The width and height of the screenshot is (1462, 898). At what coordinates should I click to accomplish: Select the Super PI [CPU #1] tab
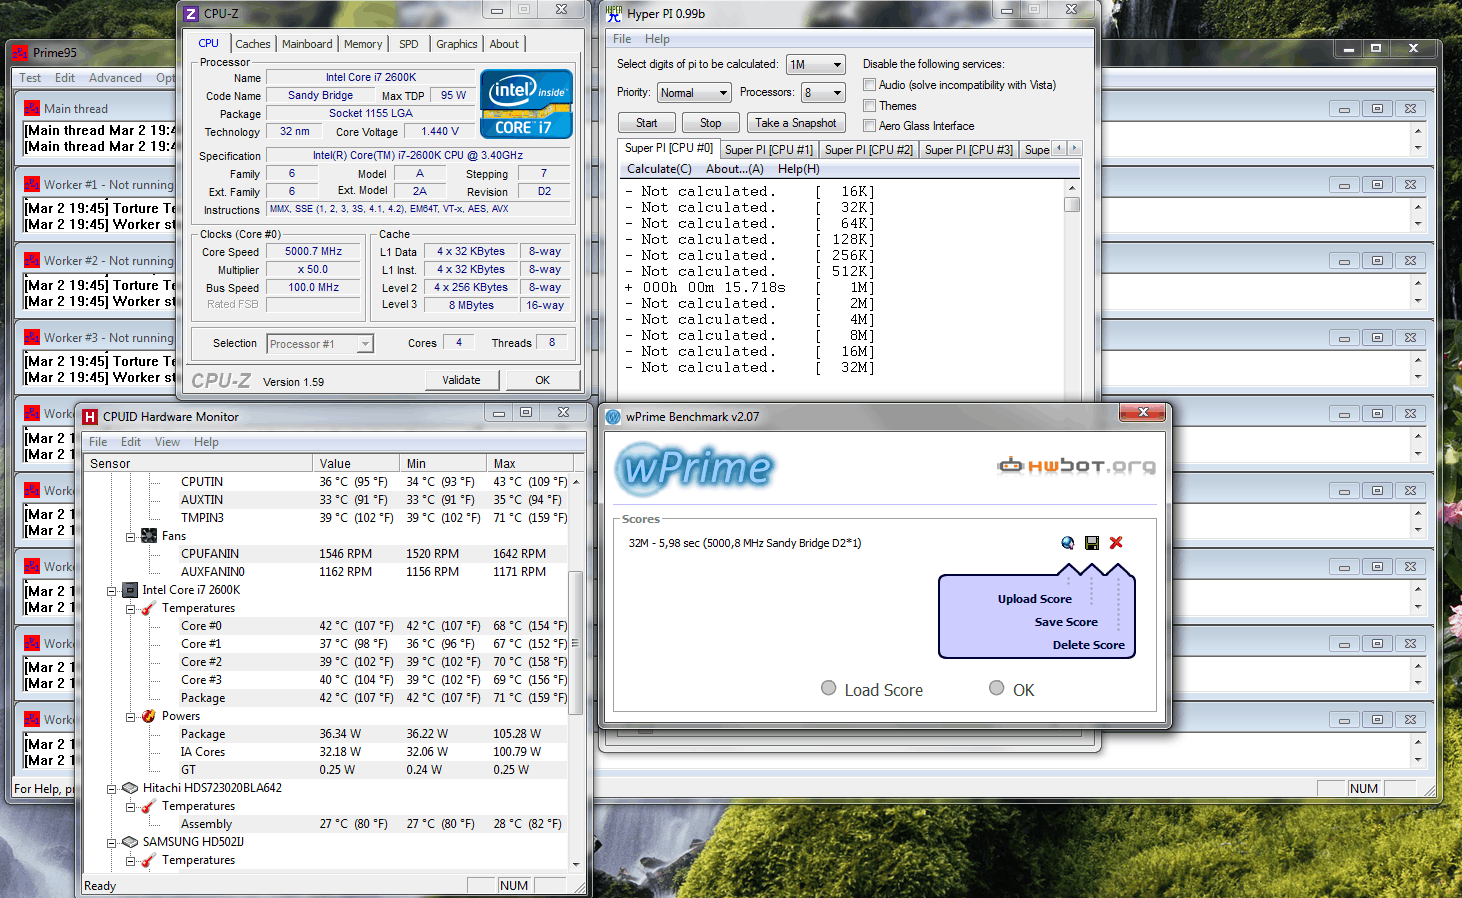coord(769,150)
